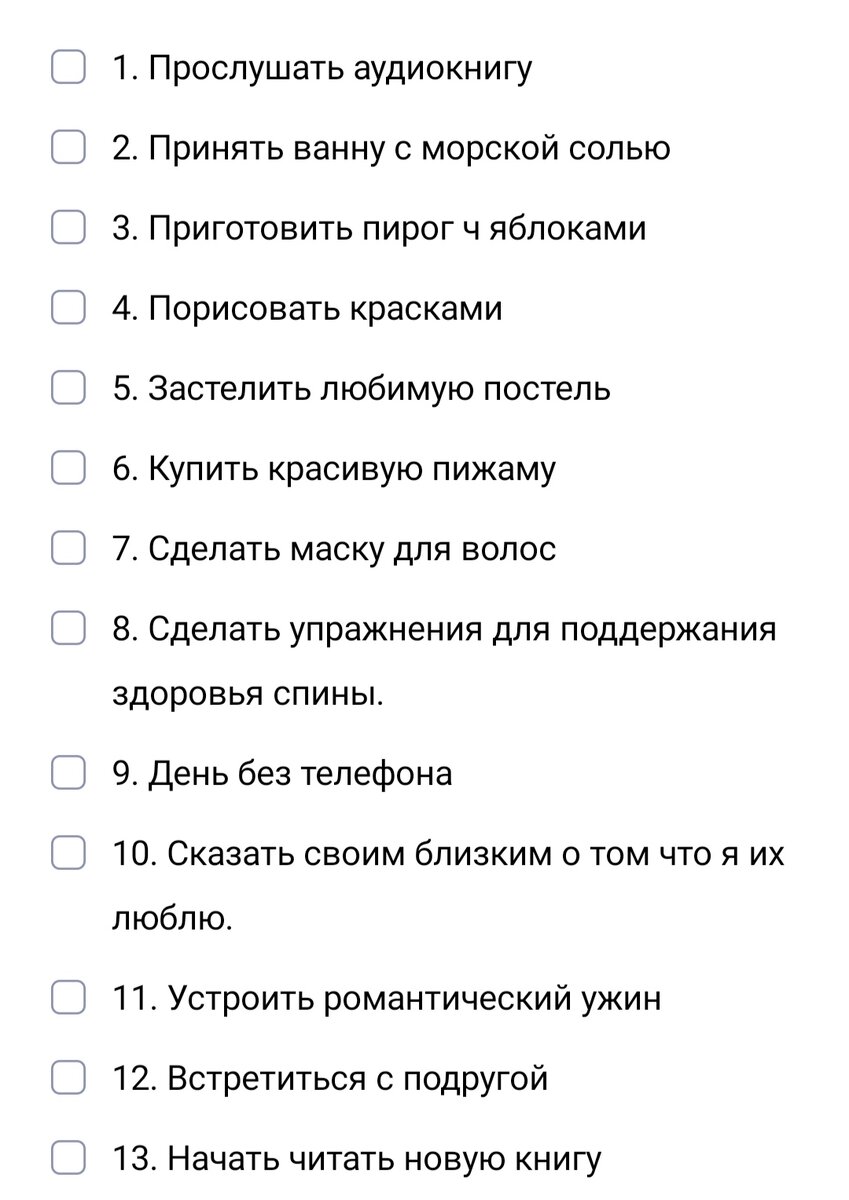Viewport: 849px width, 1200px height.
Task: Tick item 10 about telling loved ones
Action: point(68,853)
